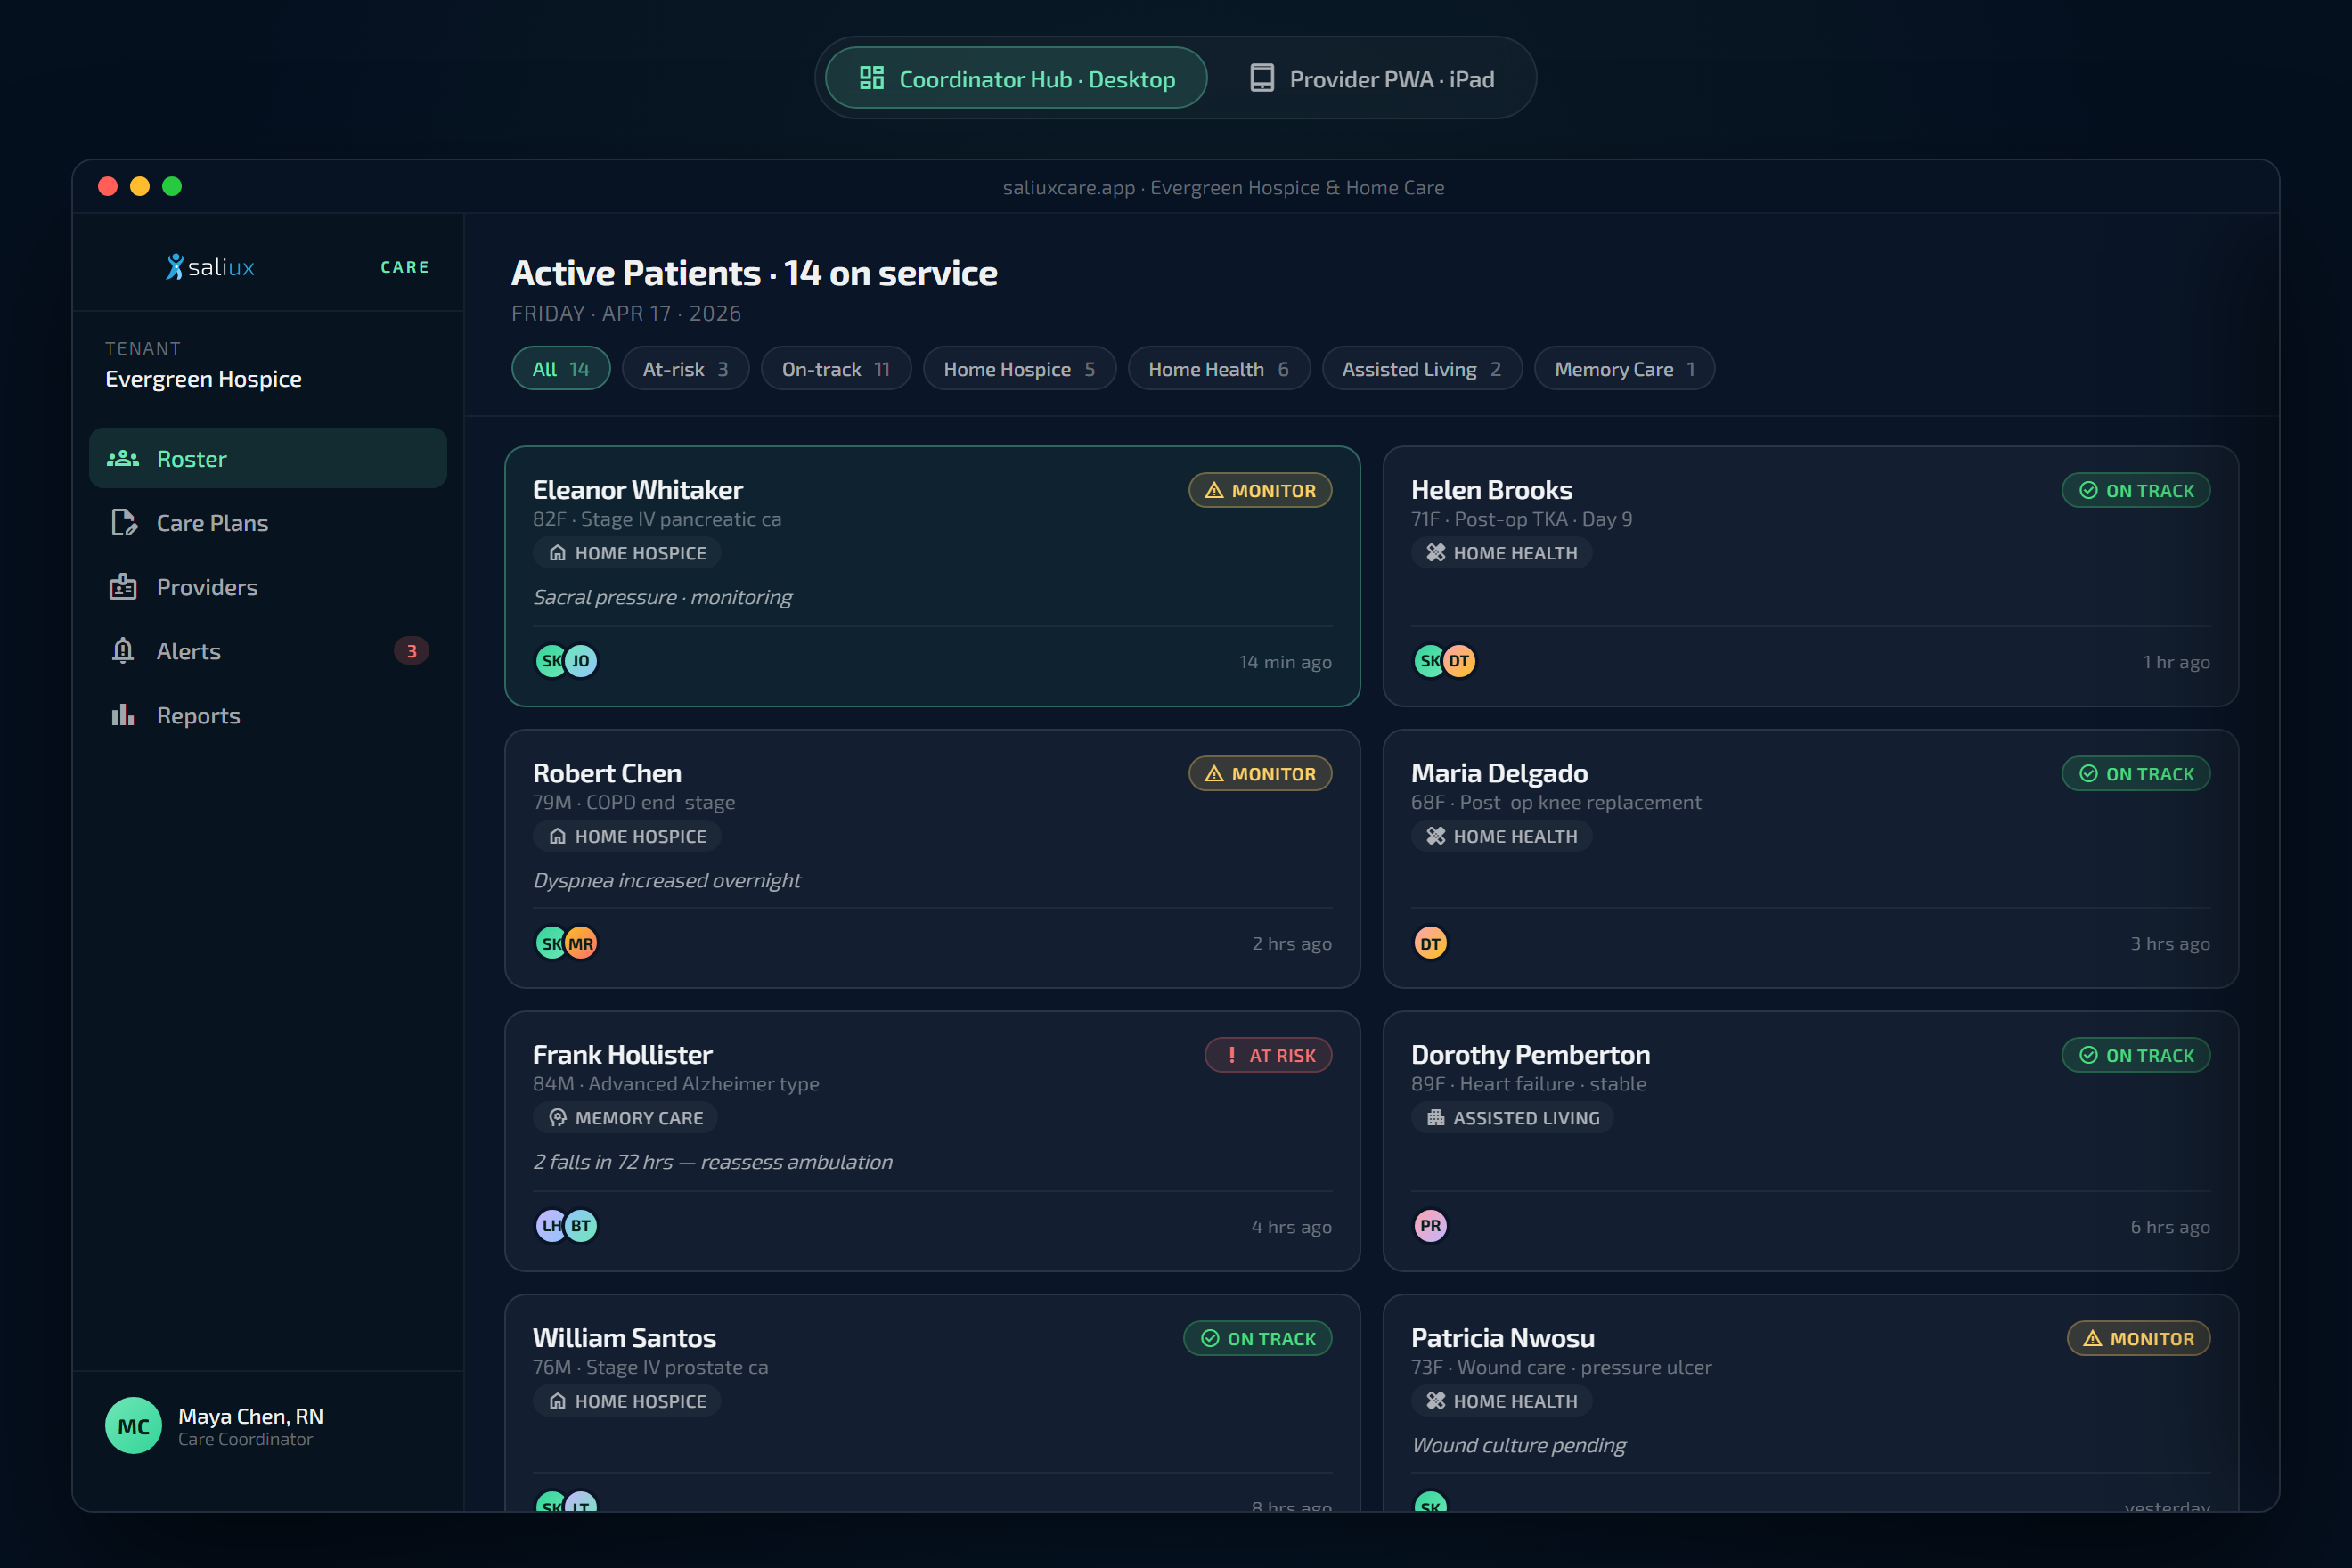
Task: Click Eleanor Whitaker's HOME HOSPICE tag
Action: click(x=627, y=553)
